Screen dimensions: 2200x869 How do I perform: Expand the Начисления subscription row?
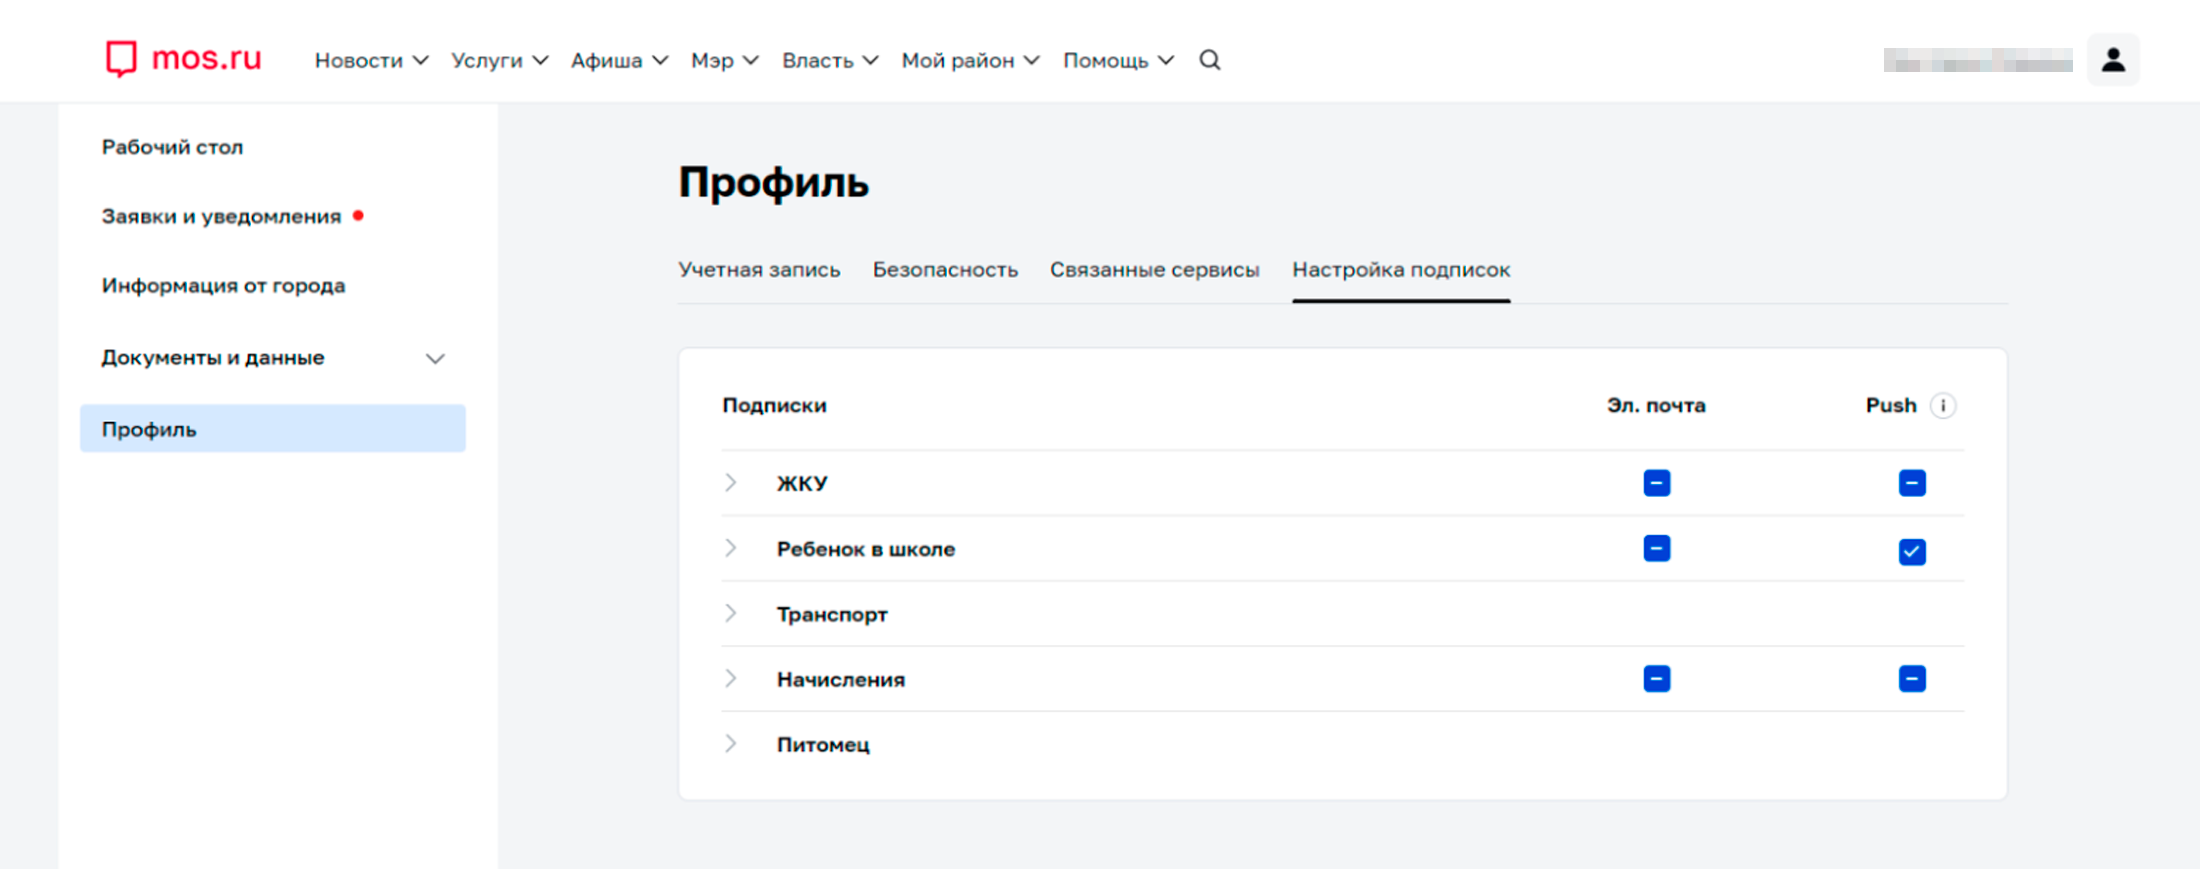[x=731, y=678]
